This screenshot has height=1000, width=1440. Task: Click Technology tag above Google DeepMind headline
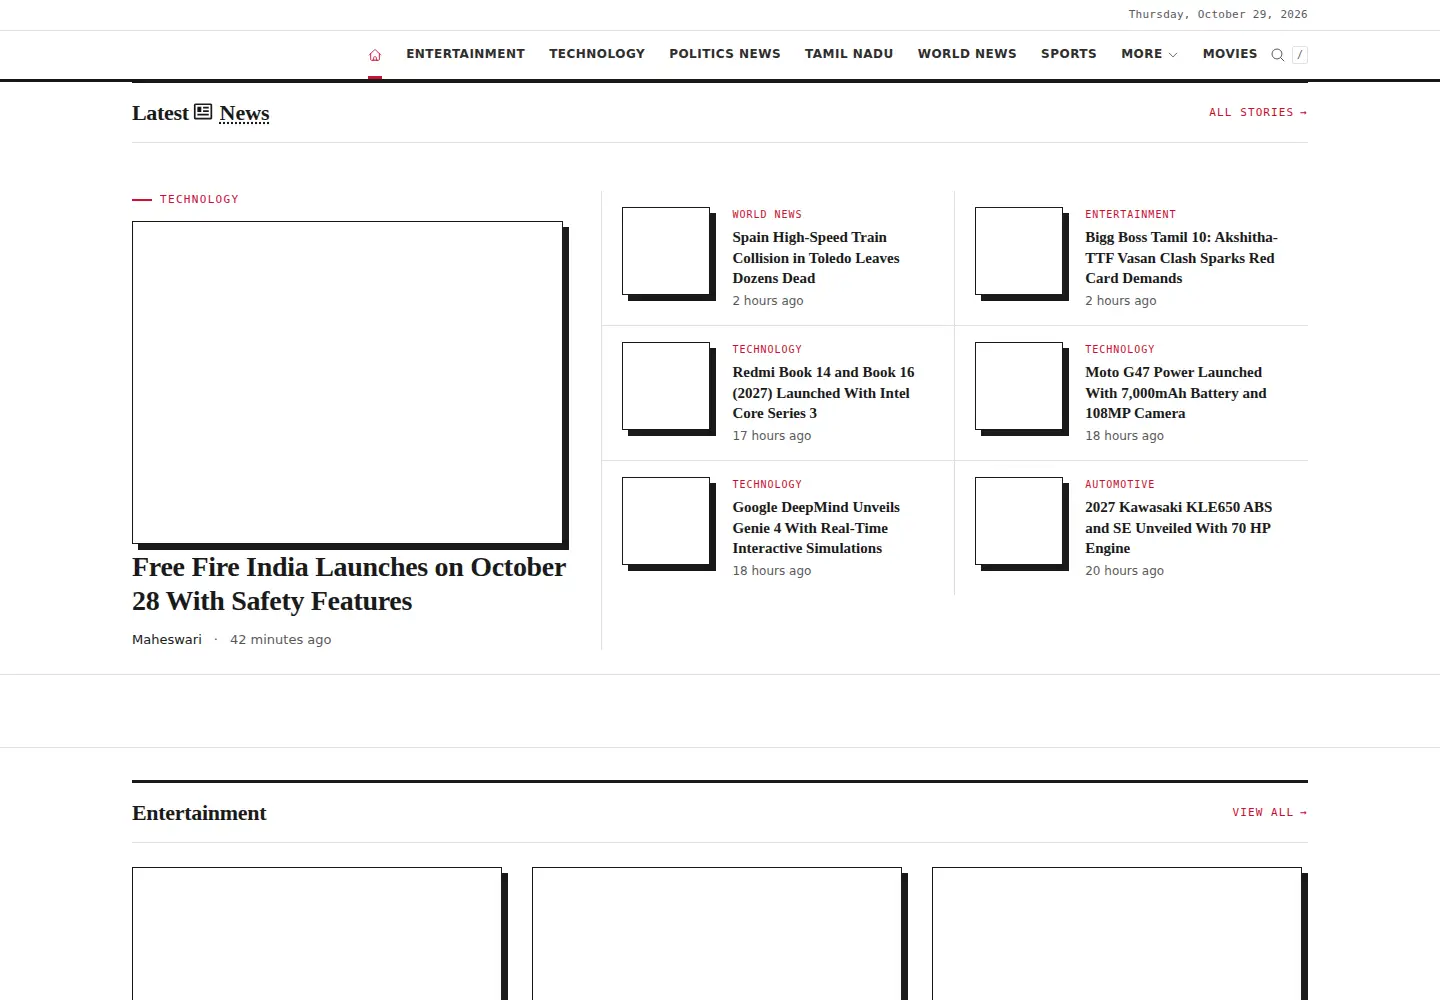coord(767,485)
